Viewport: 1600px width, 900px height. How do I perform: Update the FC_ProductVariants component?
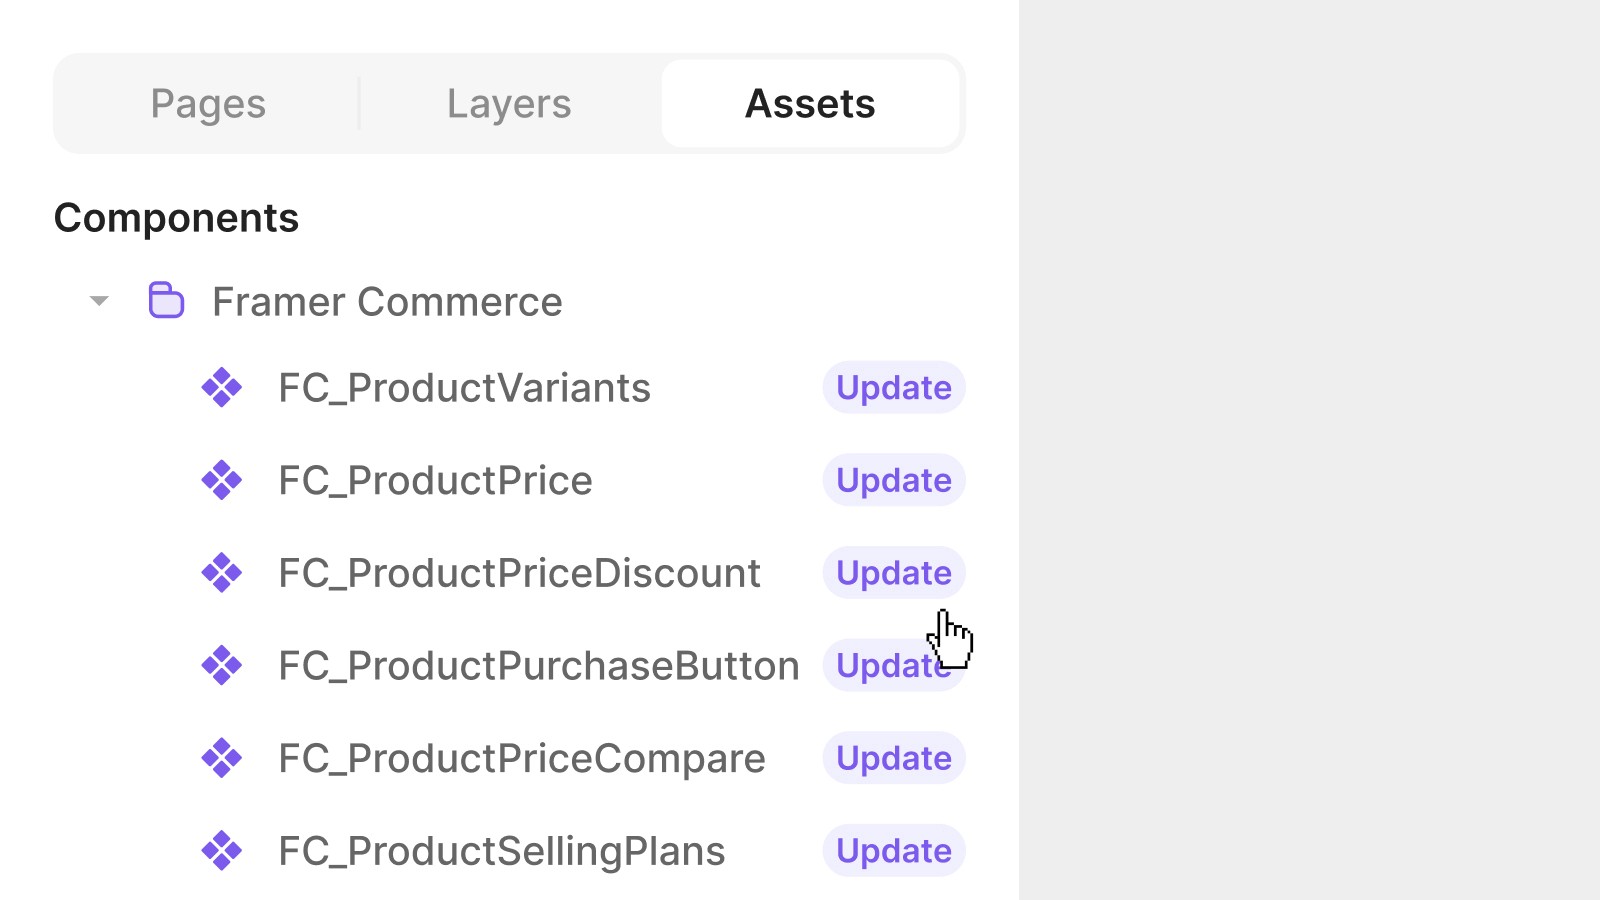click(x=893, y=388)
